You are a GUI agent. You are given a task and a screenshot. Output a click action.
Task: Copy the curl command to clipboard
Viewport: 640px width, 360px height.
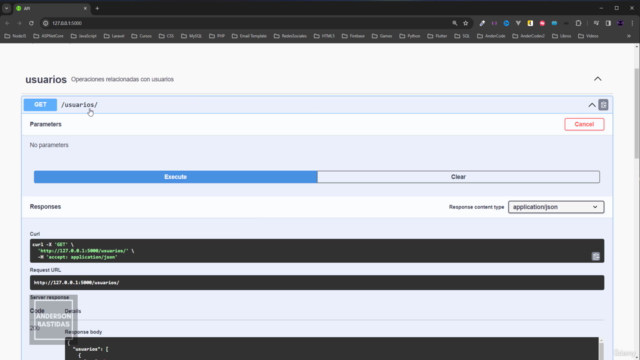click(x=596, y=256)
